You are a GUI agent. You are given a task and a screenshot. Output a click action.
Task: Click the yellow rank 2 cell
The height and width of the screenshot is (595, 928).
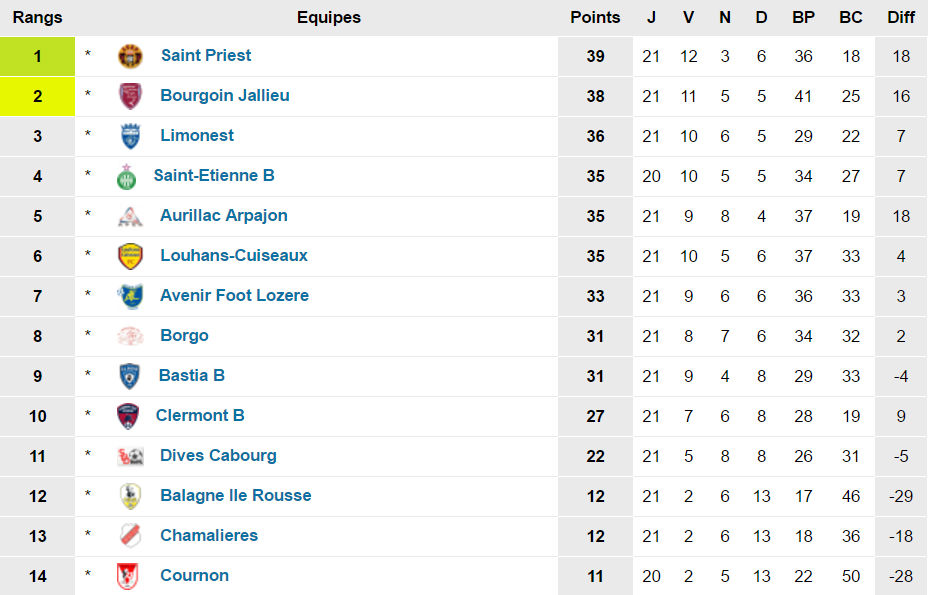click(x=38, y=96)
